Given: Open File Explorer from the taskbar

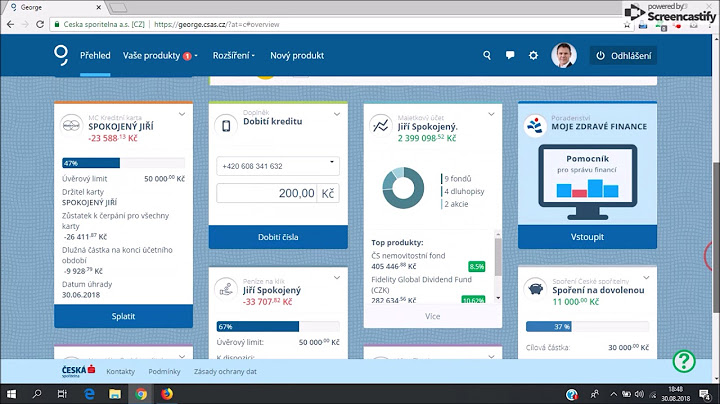Looking at the screenshot, I should pos(115,394).
